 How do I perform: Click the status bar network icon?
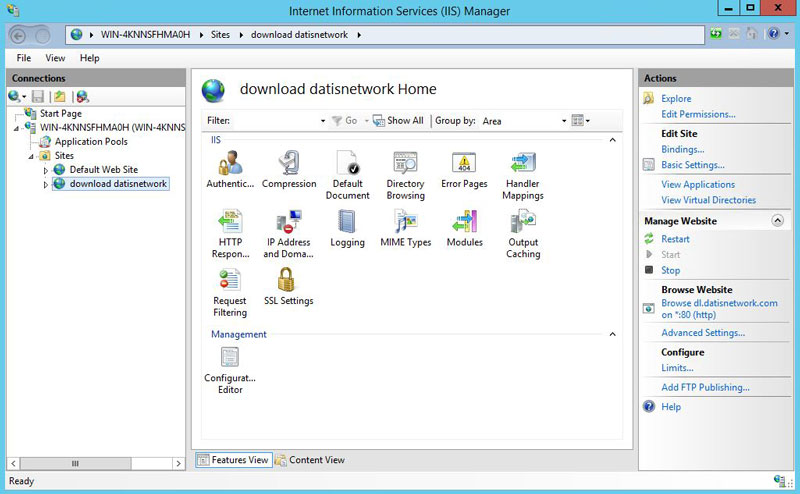(779, 481)
